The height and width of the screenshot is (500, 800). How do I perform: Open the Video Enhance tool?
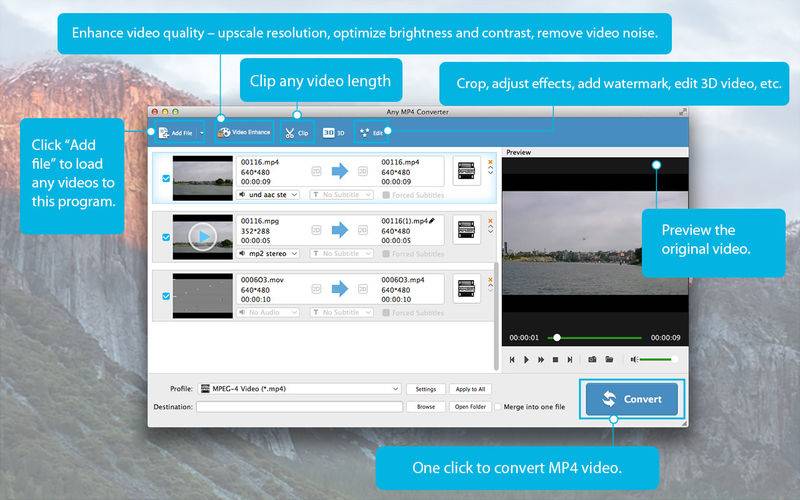[244, 132]
